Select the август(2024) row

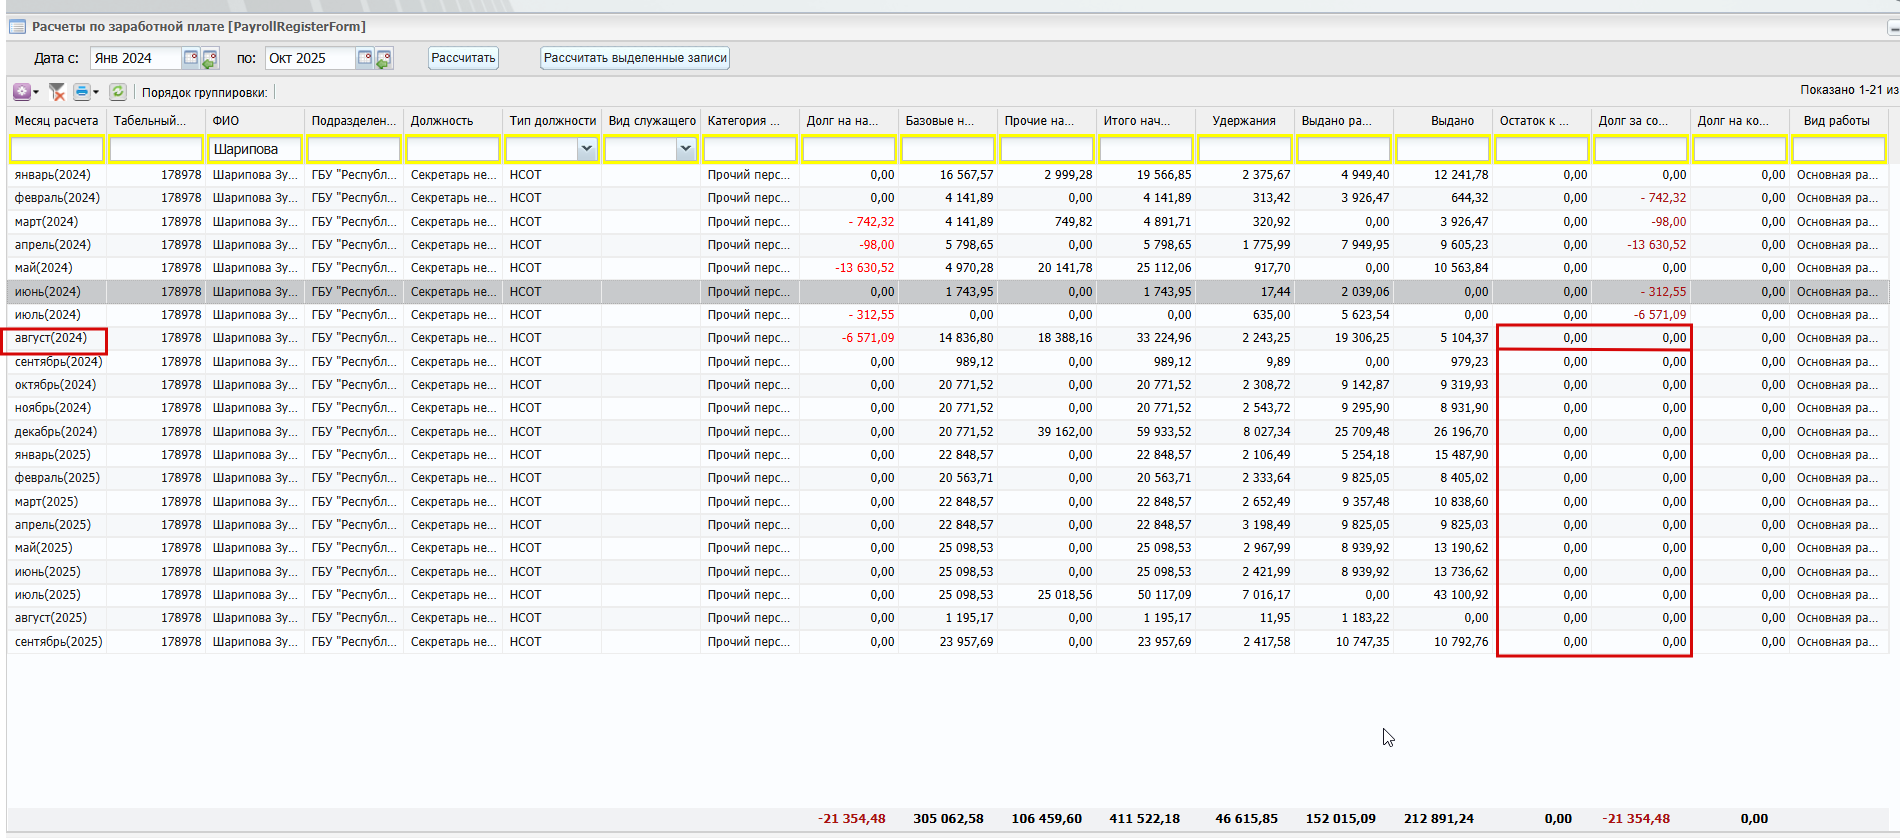(51, 338)
